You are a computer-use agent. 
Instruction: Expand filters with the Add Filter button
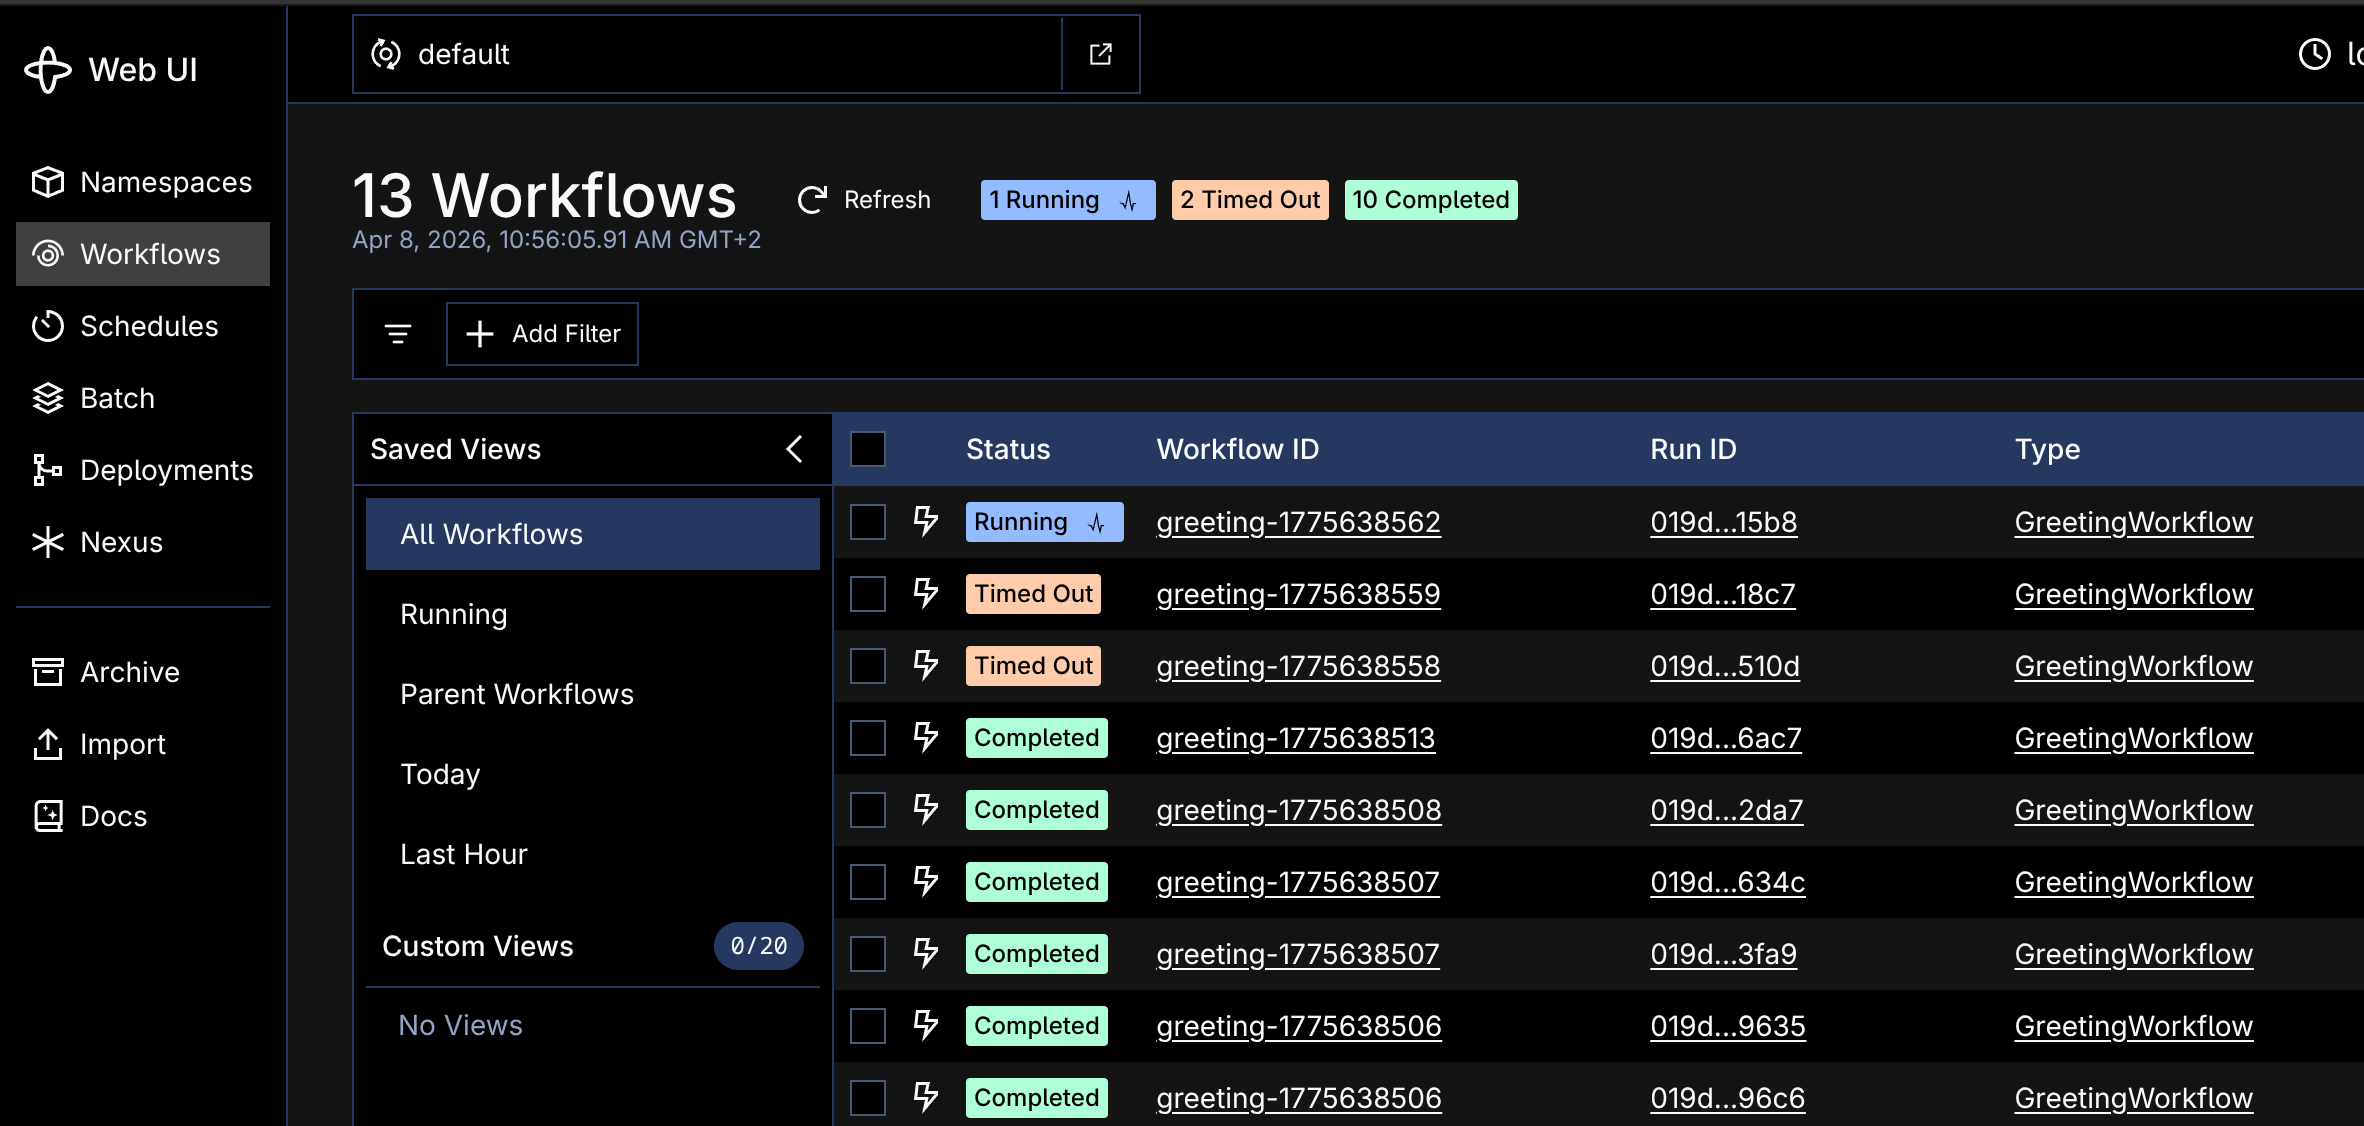[x=542, y=334]
